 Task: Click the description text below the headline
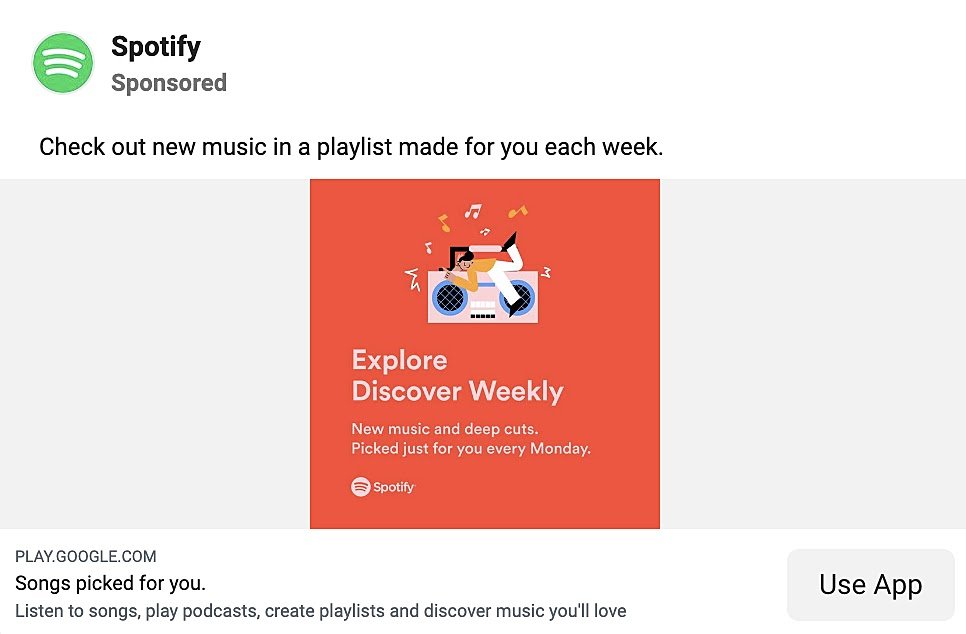pos(320,610)
